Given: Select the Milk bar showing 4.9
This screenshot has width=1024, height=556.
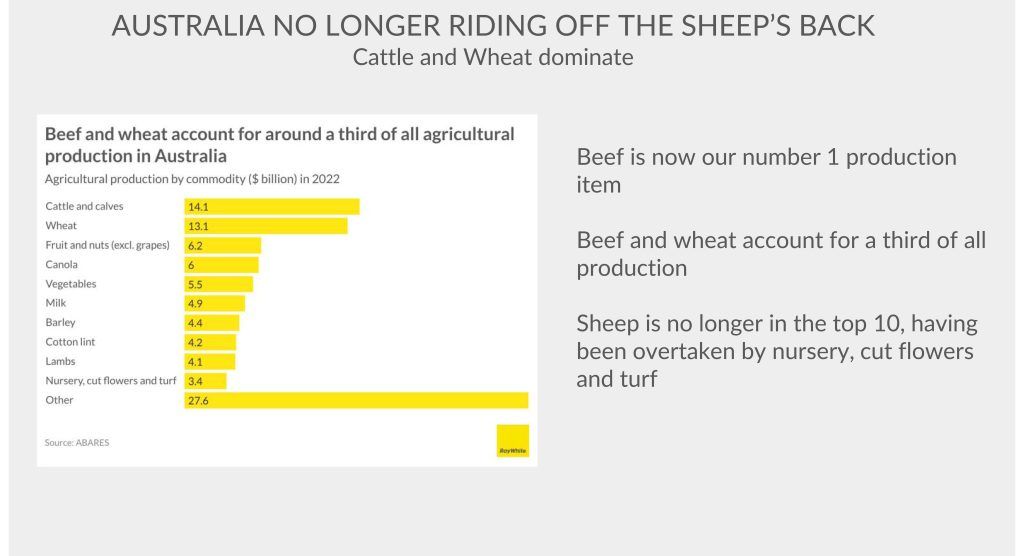Looking at the screenshot, I should point(215,303).
